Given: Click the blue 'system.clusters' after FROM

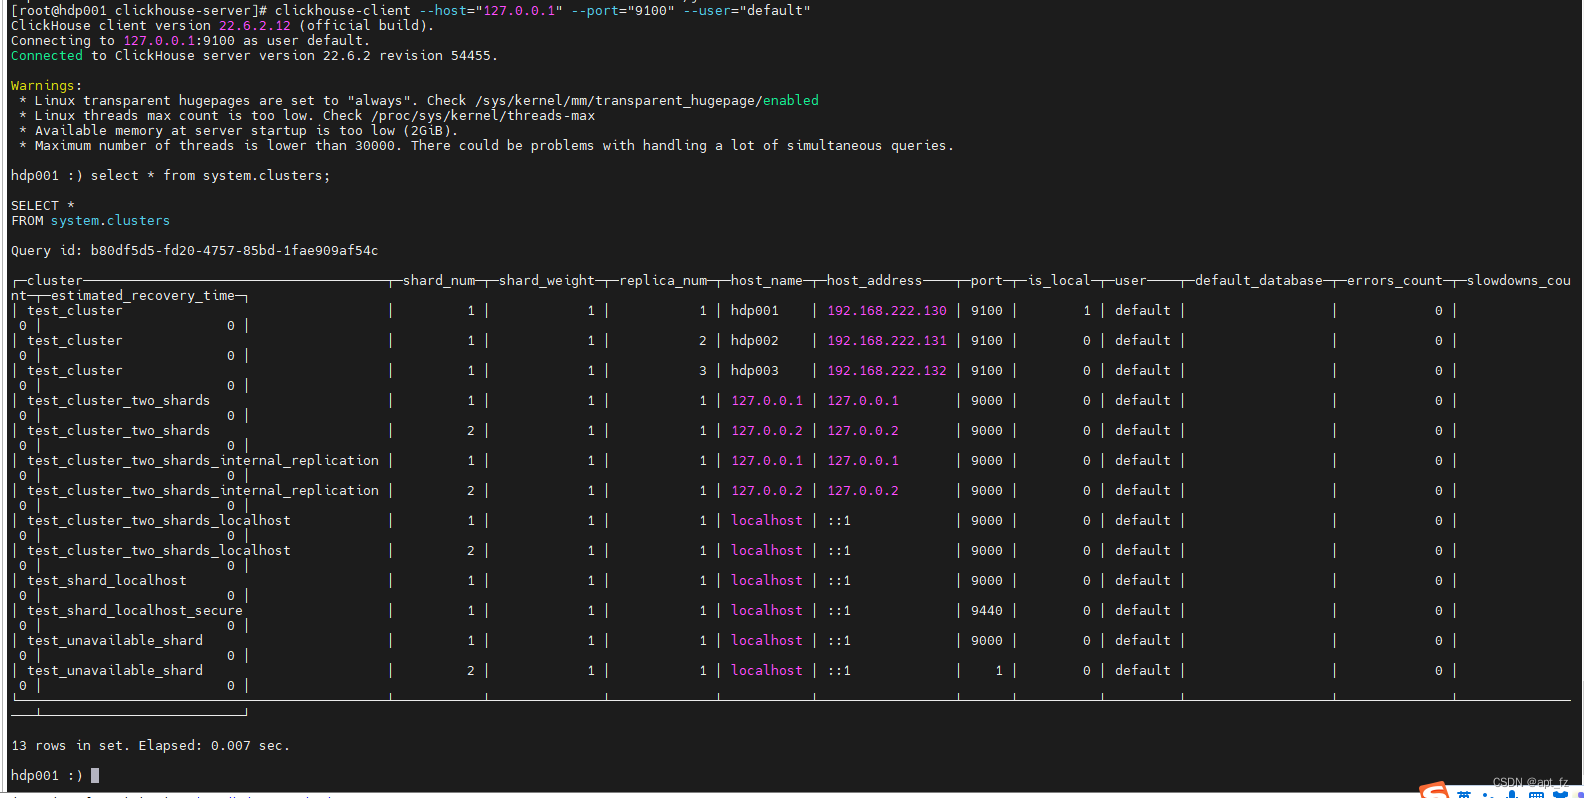Looking at the screenshot, I should pyautogui.click(x=111, y=221).
